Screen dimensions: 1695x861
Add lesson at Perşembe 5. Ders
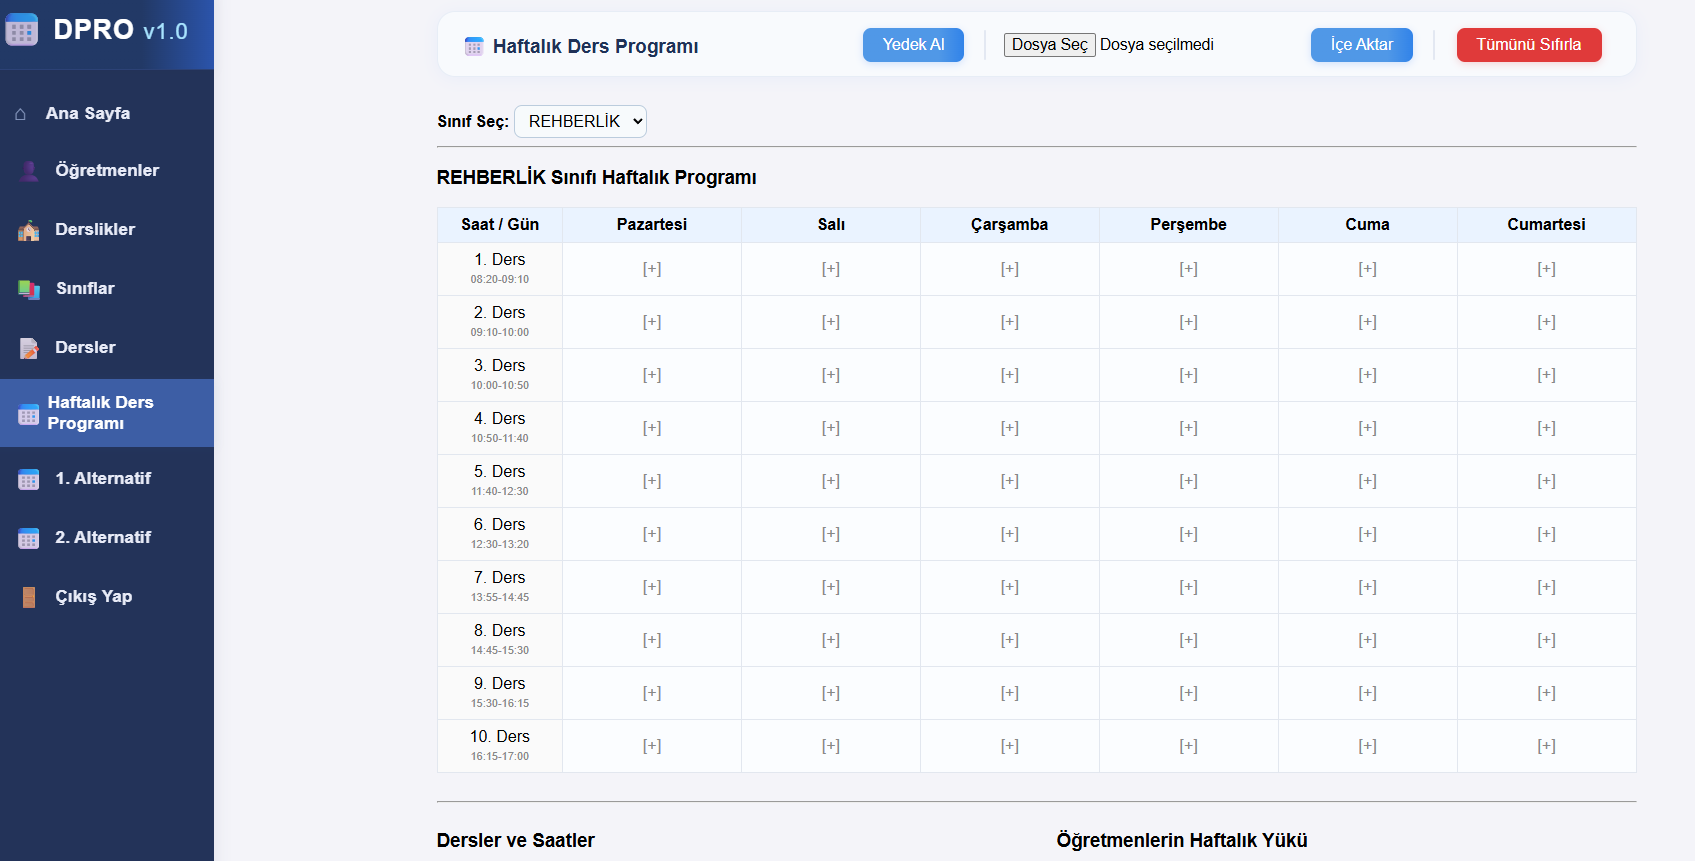pos(1188,481)
